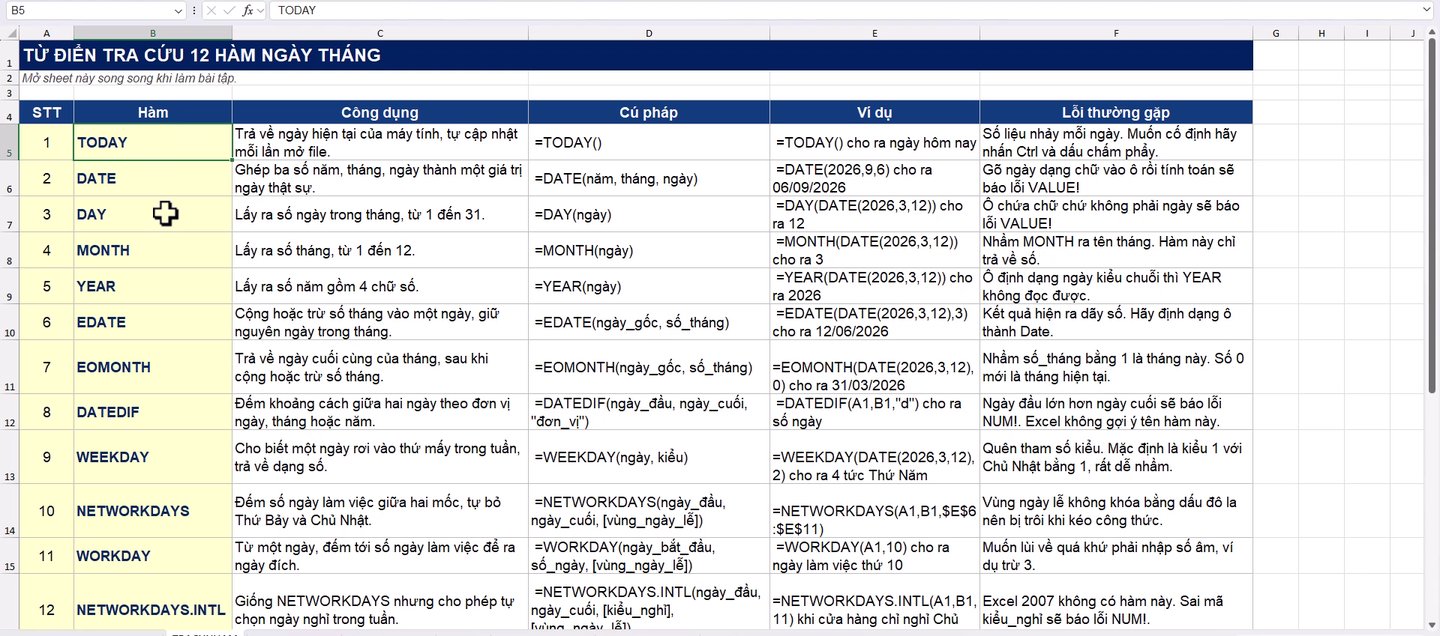Image resolution: width=1440 pixels, height=636 pixels.
Task: Click the Insert Function fx icon
Action: (x=248, y=10)
